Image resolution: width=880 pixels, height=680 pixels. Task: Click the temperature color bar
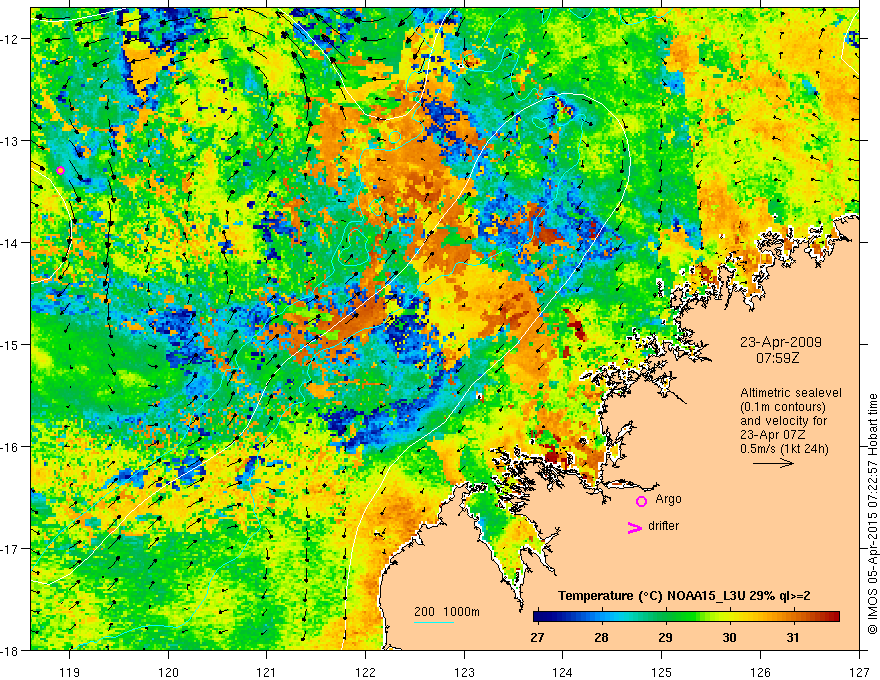686,616
